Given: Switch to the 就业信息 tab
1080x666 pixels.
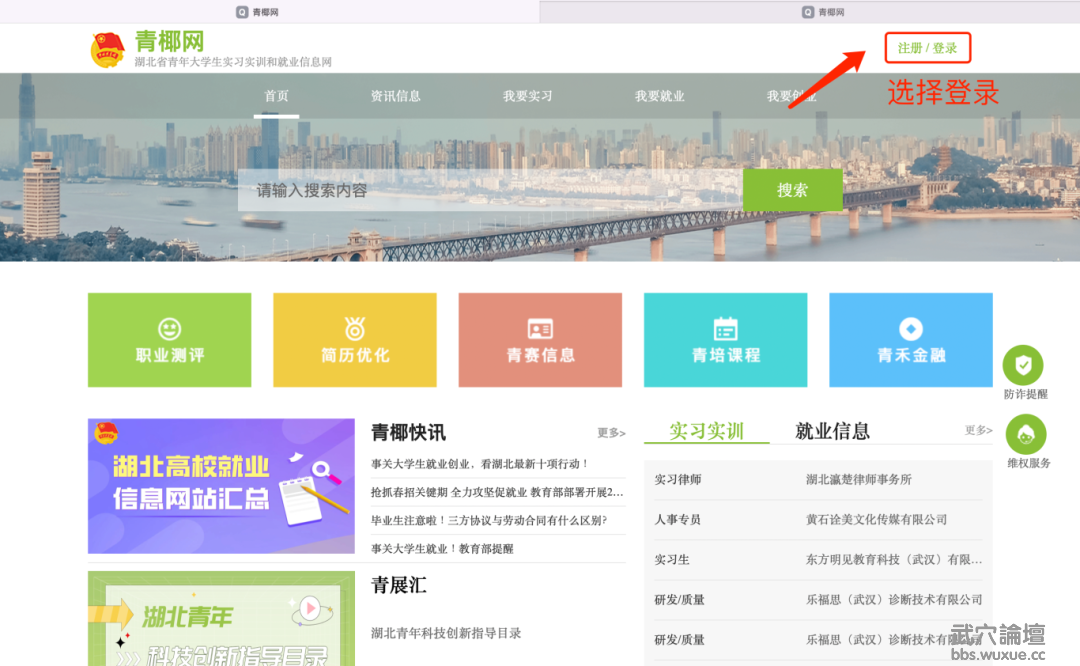Looking at the screenshot, I should tap(832, 431).
